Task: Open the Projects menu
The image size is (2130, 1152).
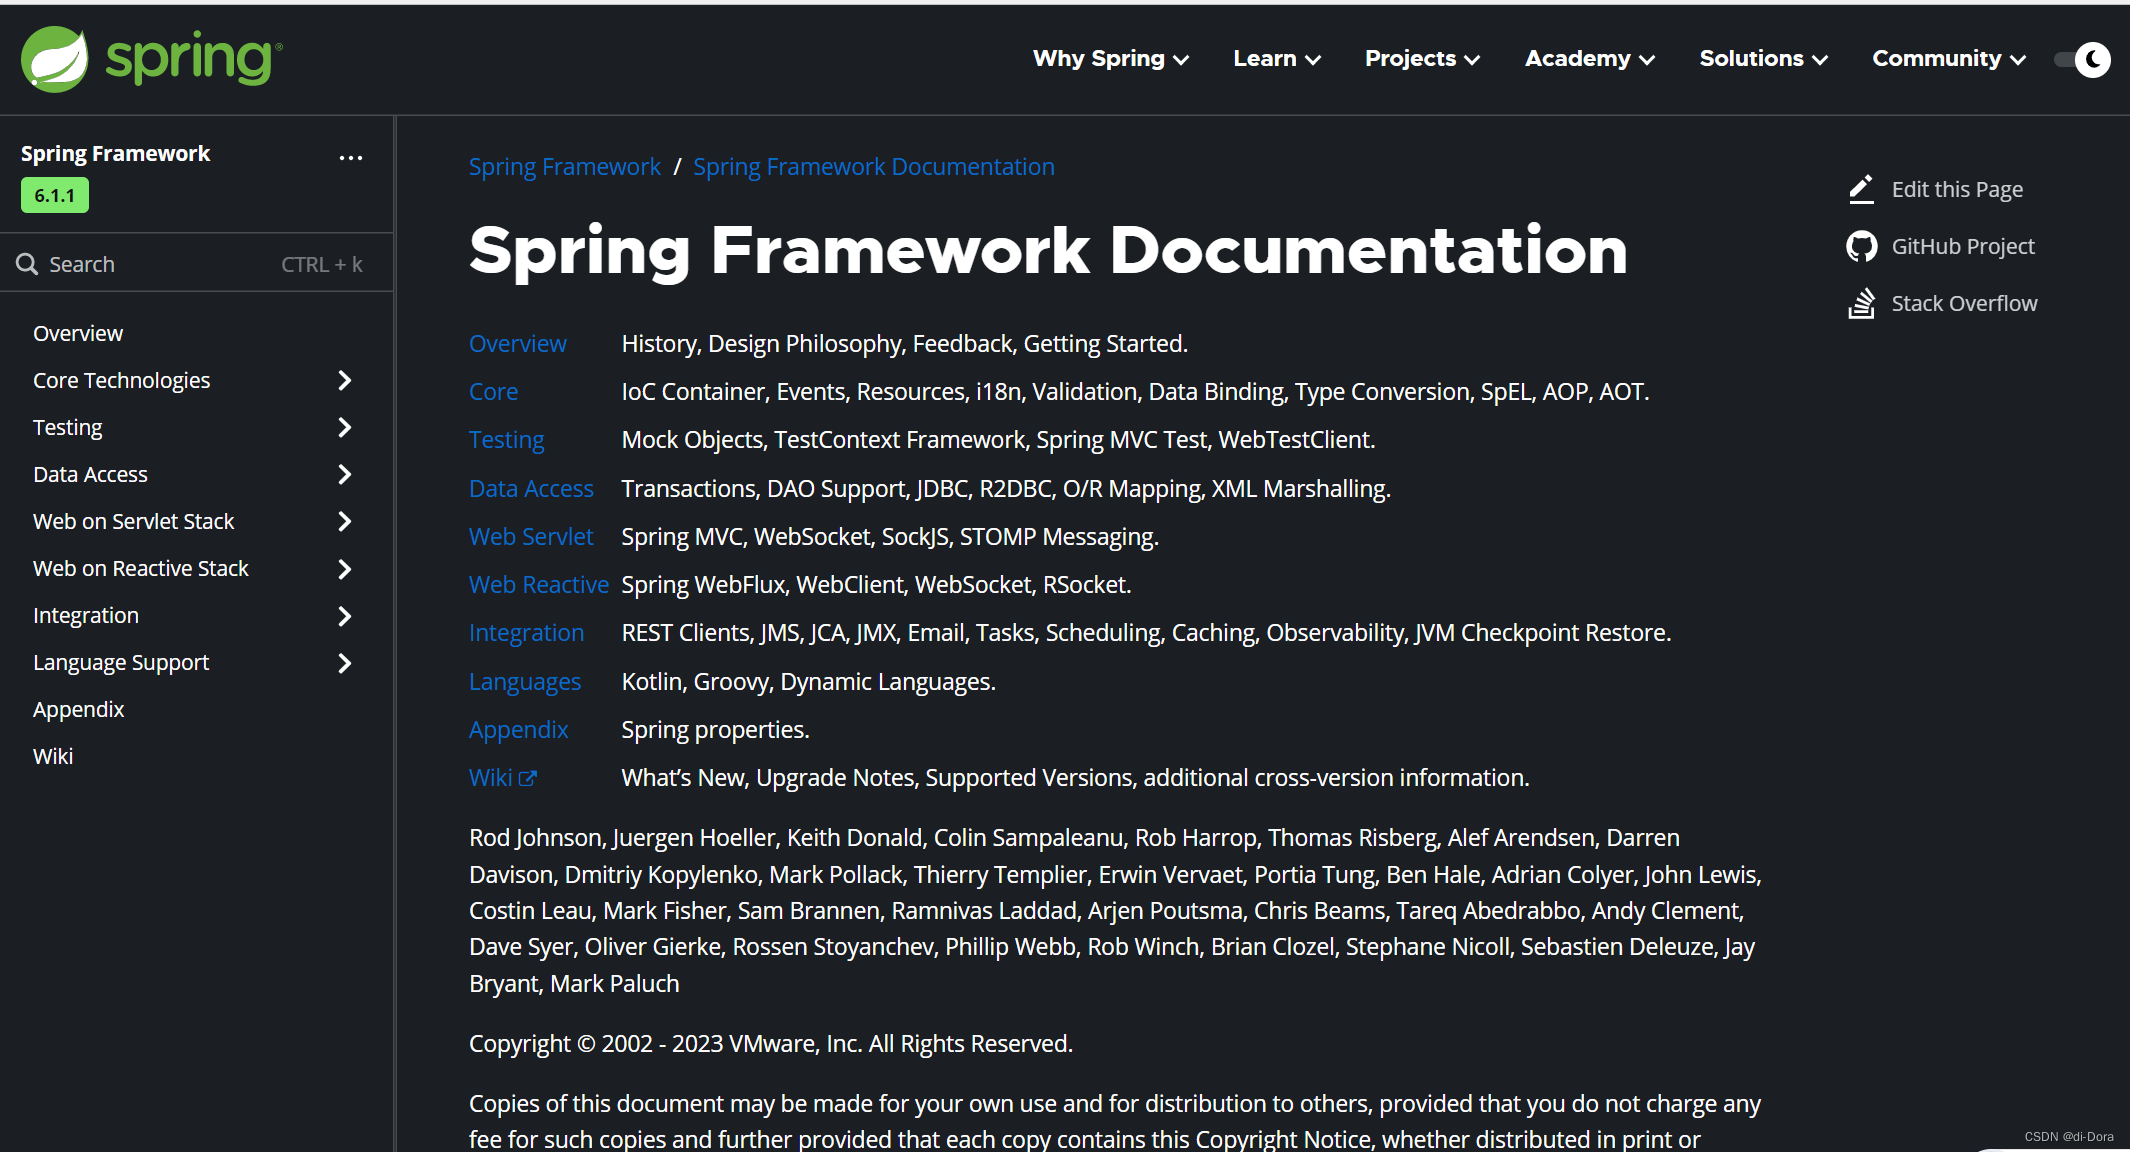Action: coord(1422,58)
